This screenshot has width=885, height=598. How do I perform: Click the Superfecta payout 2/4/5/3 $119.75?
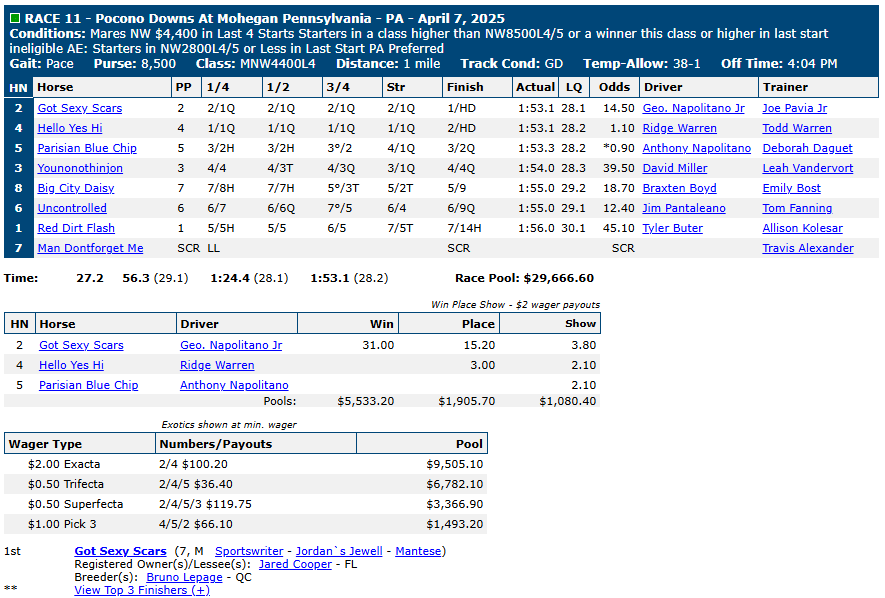tap(205, 504)
